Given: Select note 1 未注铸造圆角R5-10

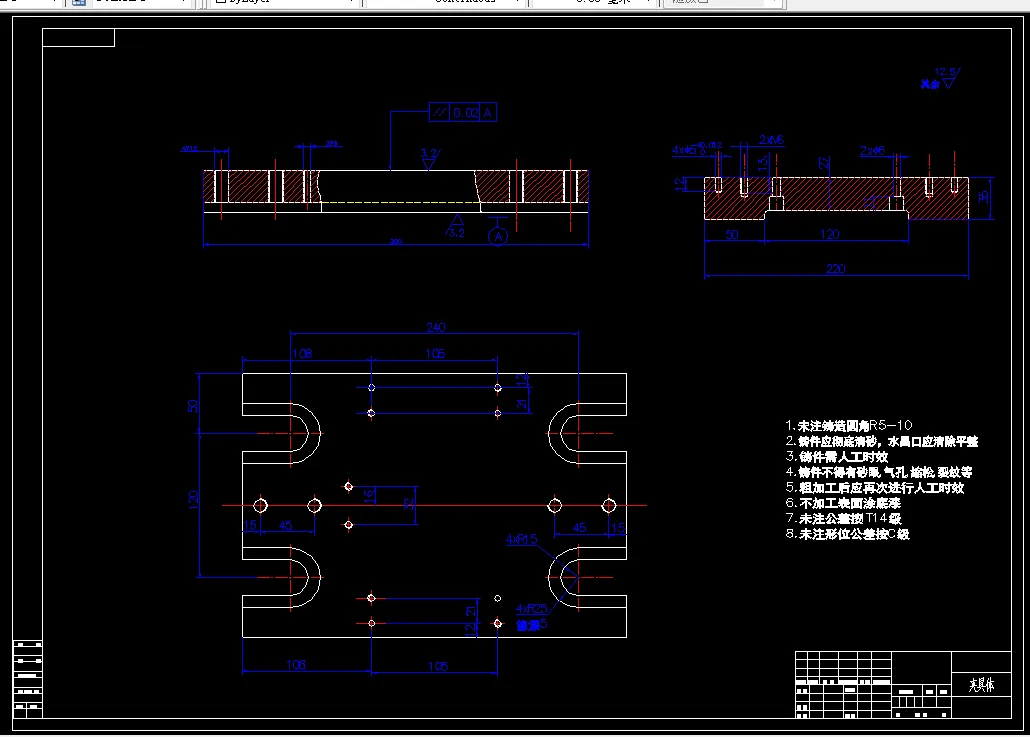Looking at the screenshot, I should [x=849, y=425].
